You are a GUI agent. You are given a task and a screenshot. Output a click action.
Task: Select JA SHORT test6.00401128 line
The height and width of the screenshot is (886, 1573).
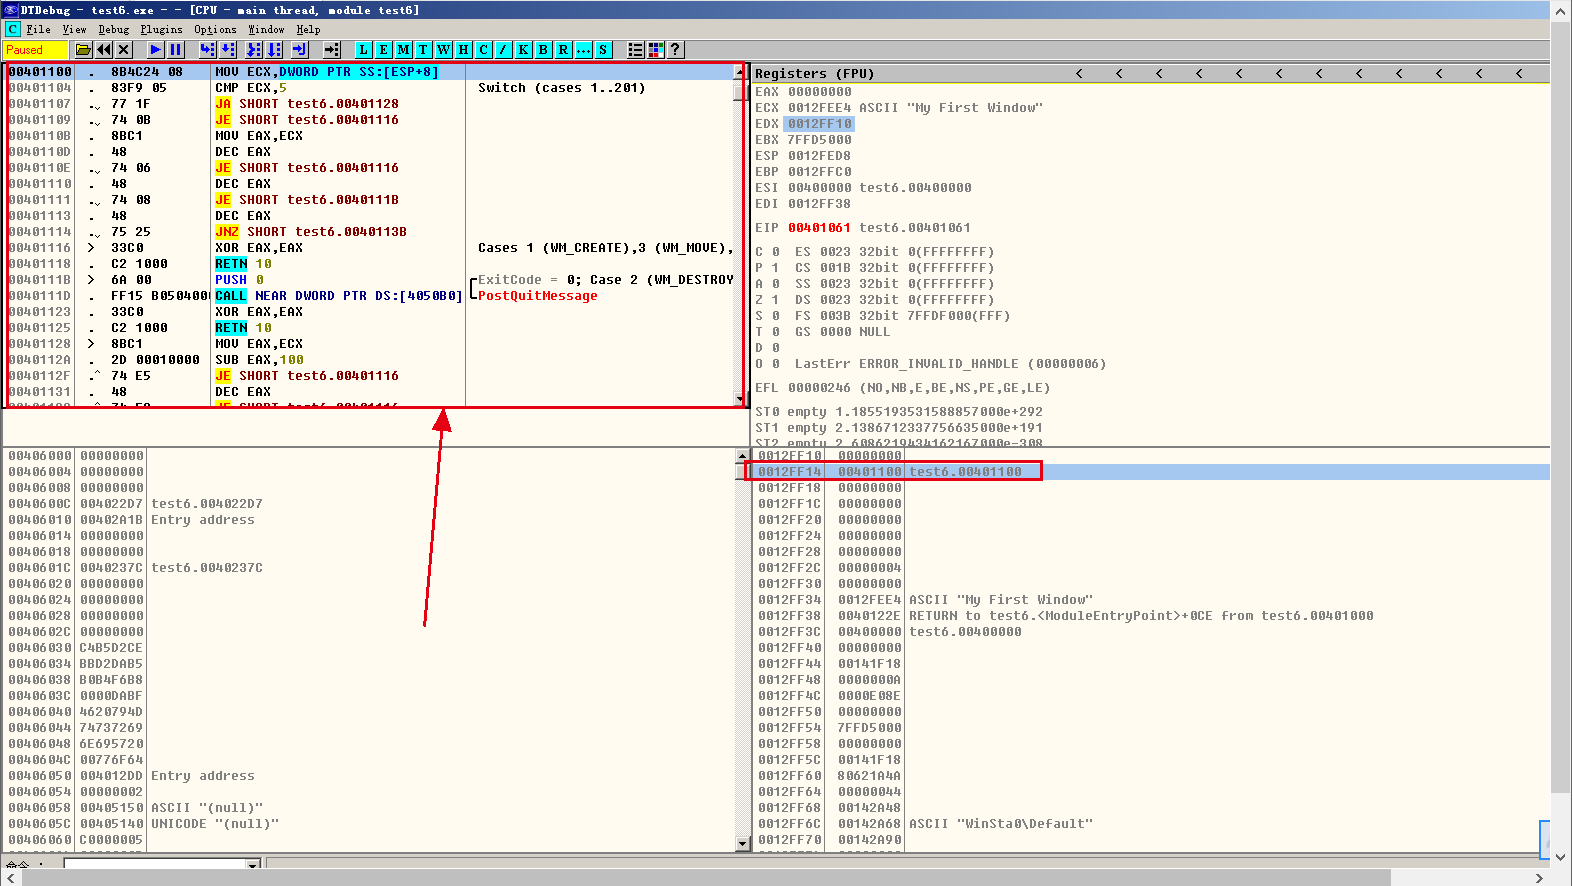[x=307, y=104]
